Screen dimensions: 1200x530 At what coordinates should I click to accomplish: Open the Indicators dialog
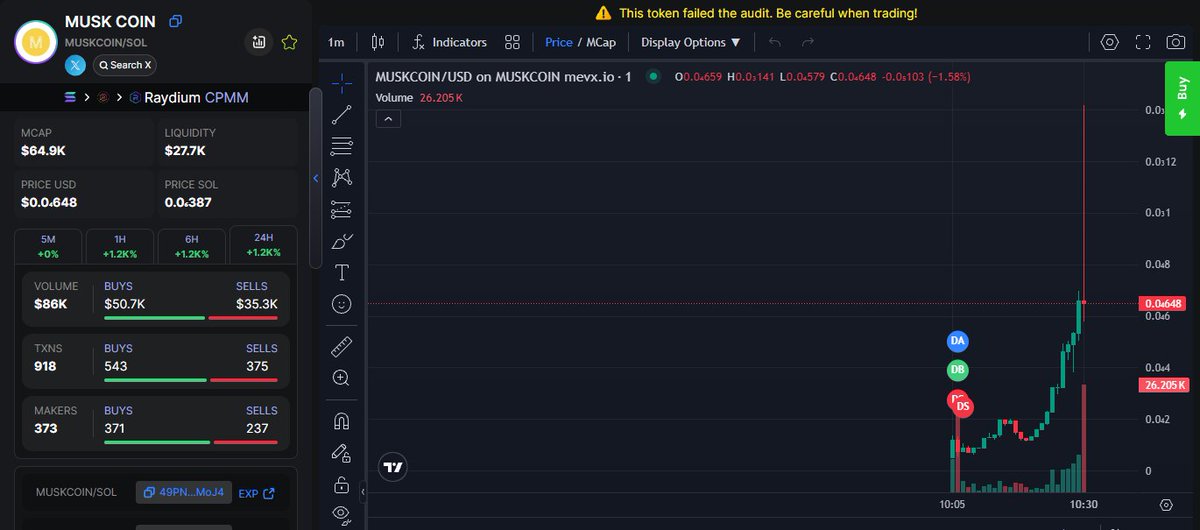(449, 42)
